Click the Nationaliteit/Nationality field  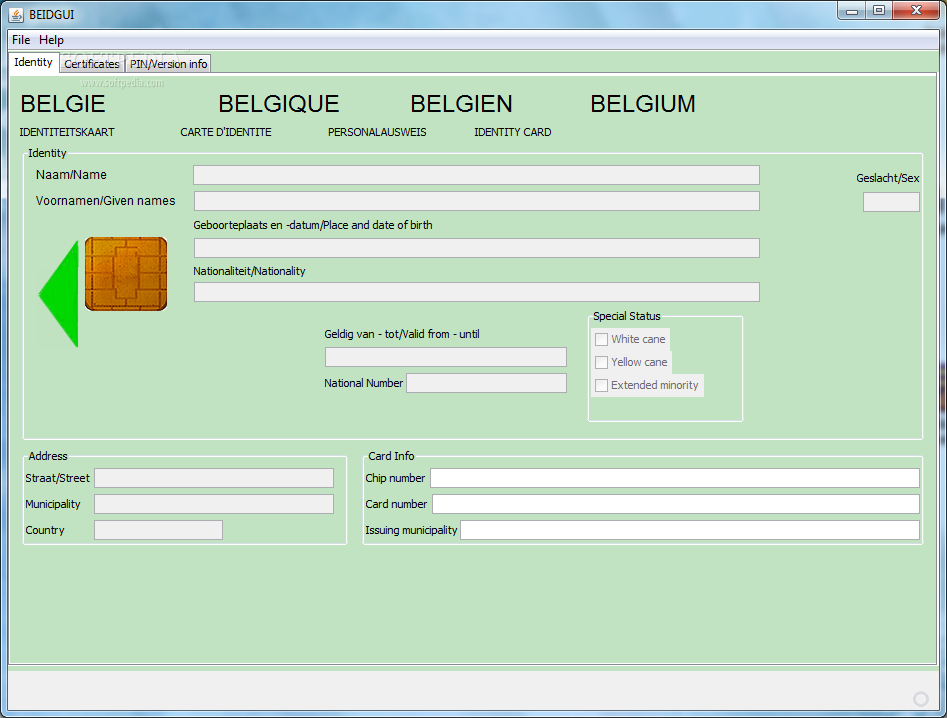(x=477, y=292)
